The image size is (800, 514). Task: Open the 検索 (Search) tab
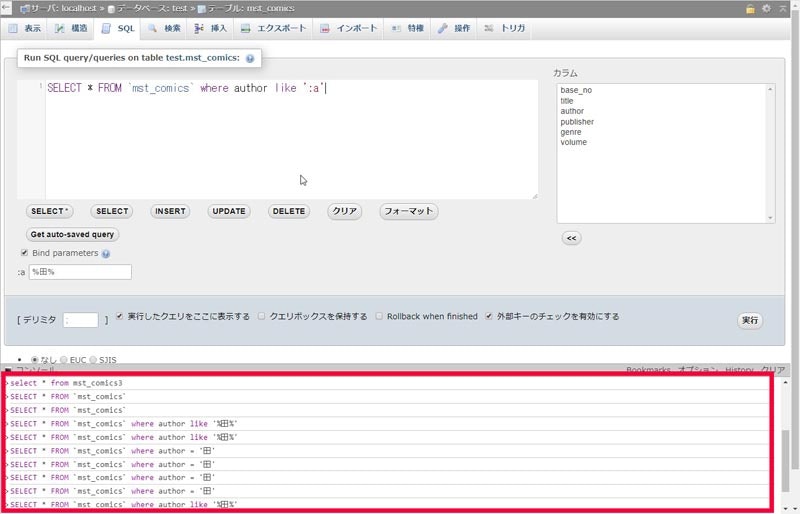coord(164,29)
